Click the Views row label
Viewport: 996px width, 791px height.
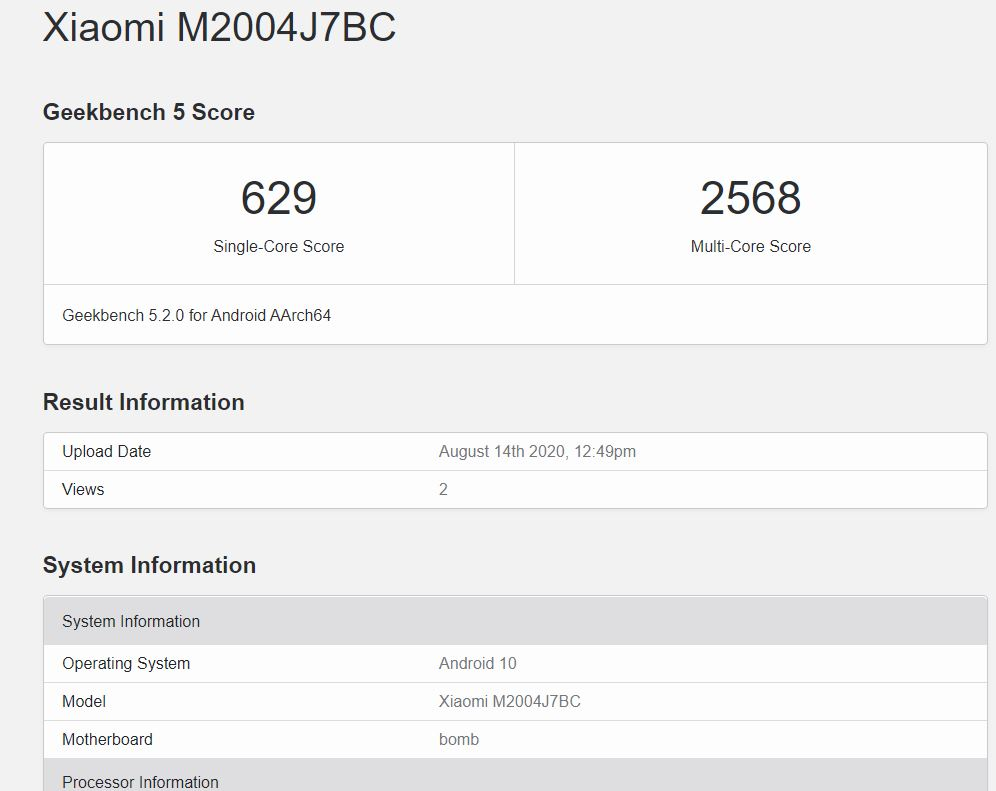pos(83,489)
